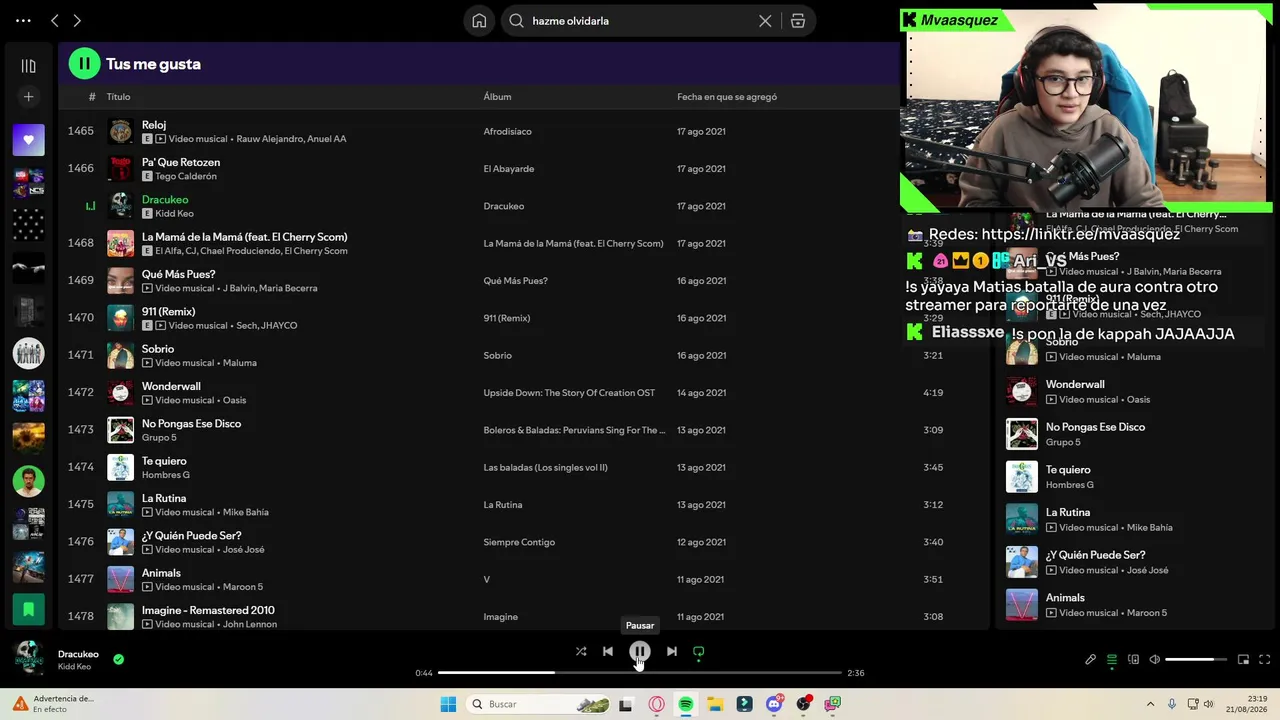
Task: Open the Kidd Keo artist link in player bar
Action: click(74, 667)
